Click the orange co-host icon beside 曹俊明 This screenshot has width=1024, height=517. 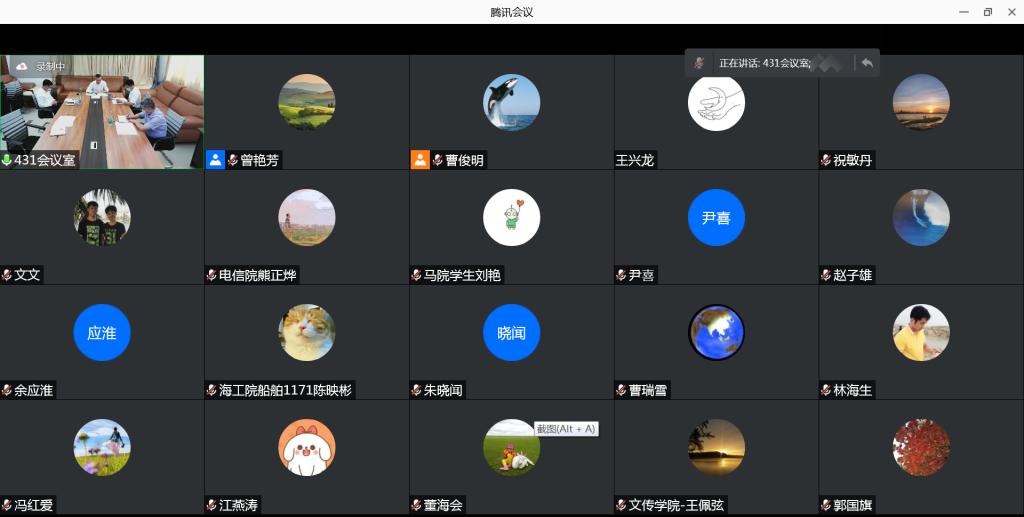[420, 160]
